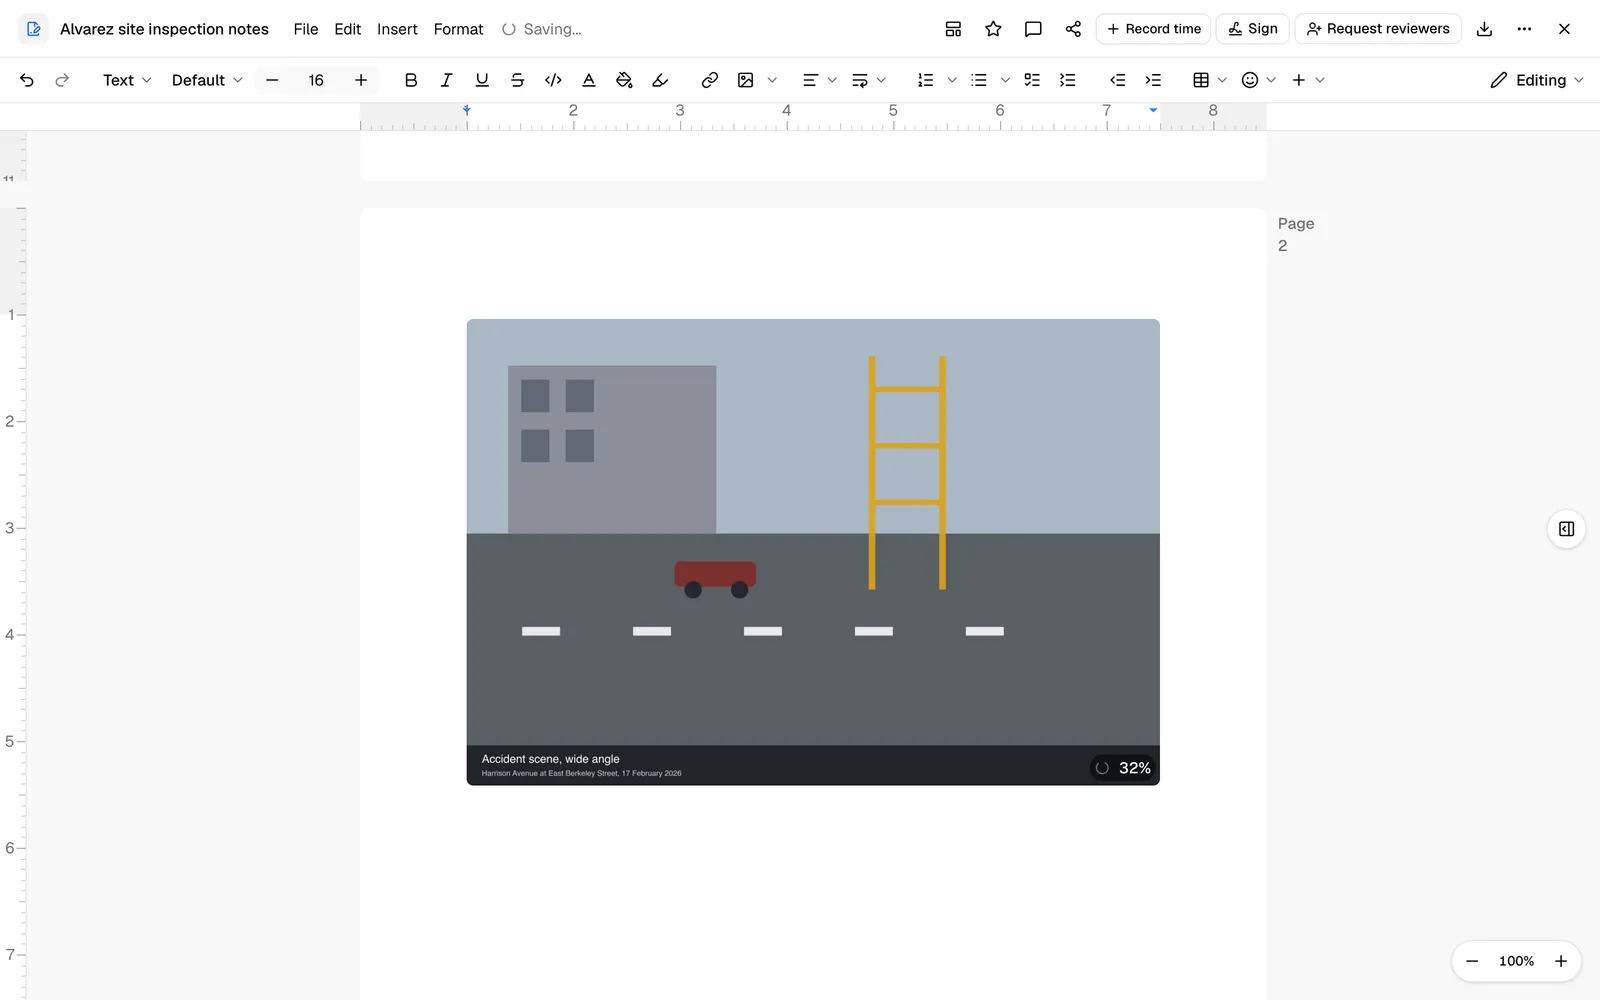Viewport: 1600px width, 1000px height.
Task: Click the Record time button
Action: tap(1154, 29)
